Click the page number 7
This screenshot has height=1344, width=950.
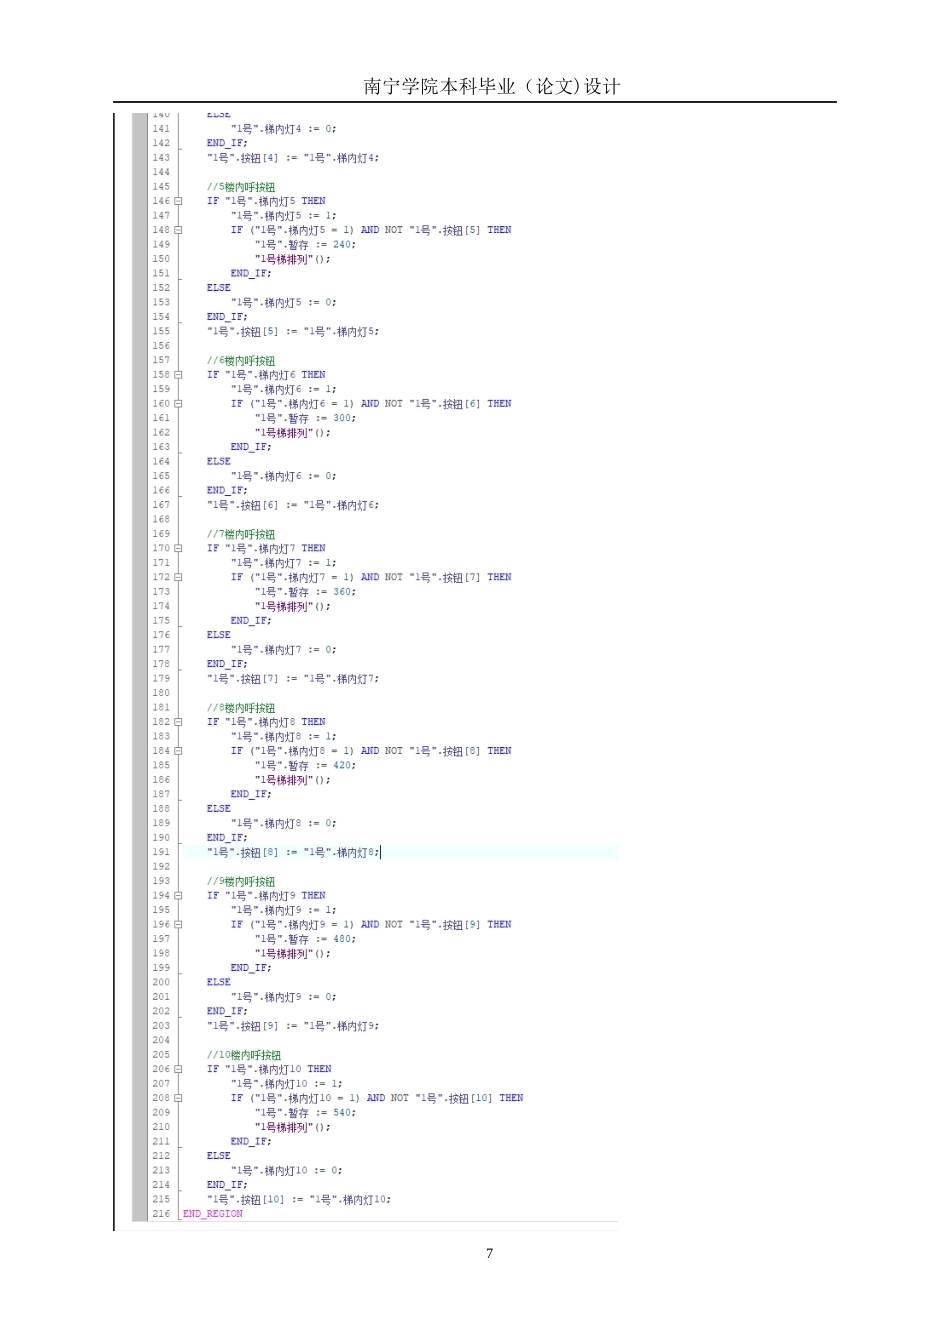point(489,1254)
